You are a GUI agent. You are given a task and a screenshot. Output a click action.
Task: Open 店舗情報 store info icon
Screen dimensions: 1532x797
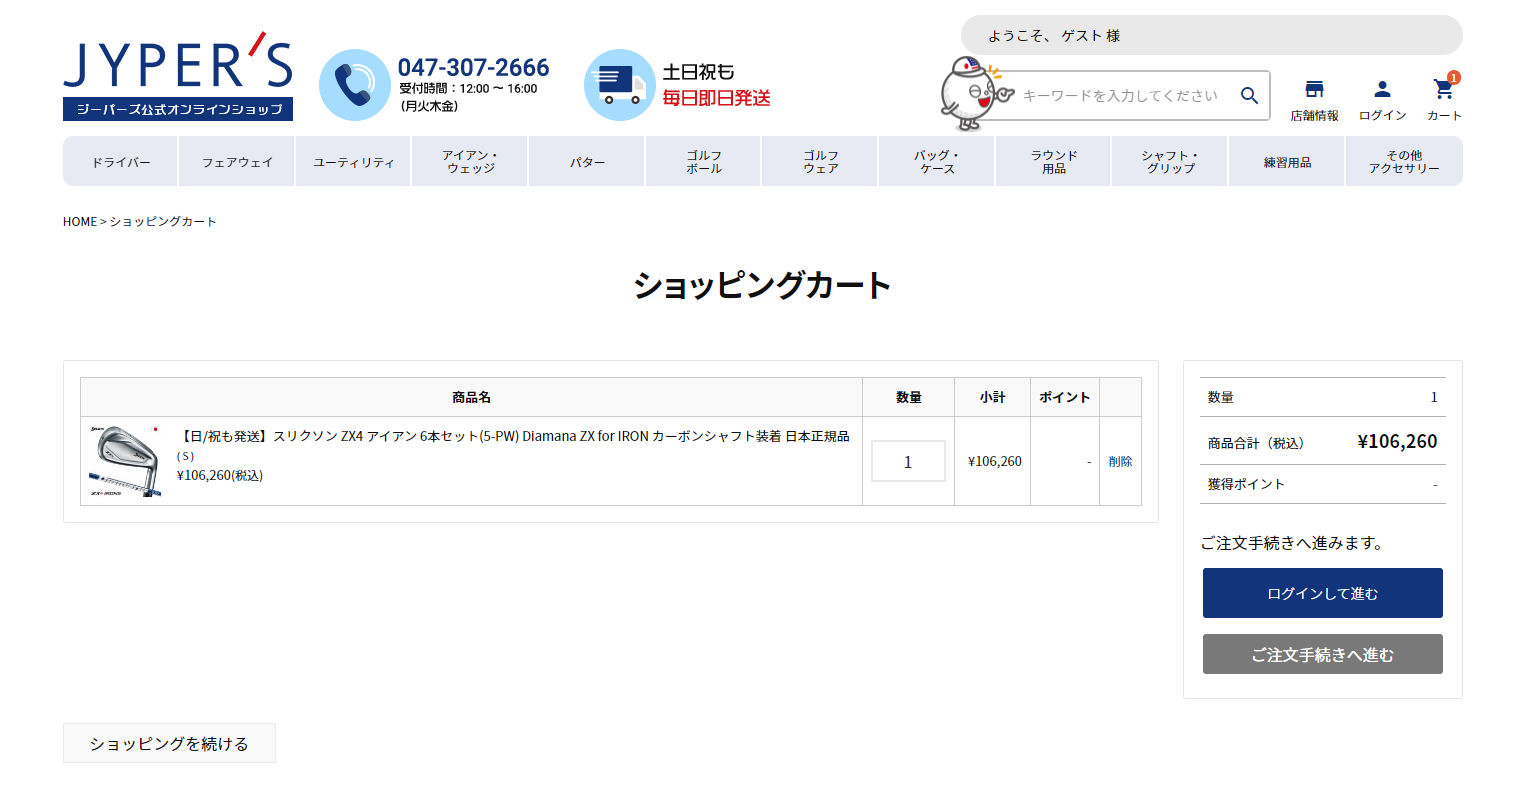pyautogui.click(x=1315, y=88)
